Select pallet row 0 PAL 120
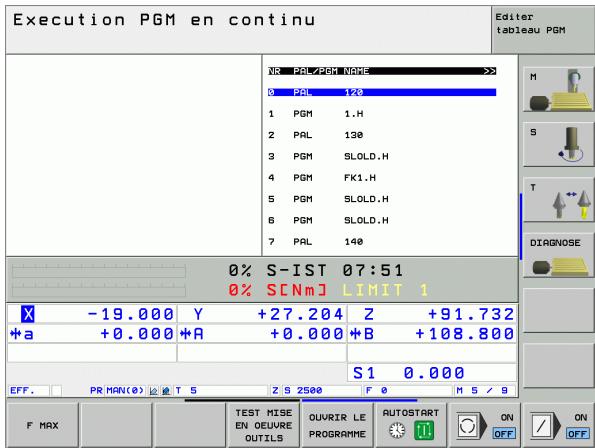This screenshot has width=595, height=448. [382, 92]
